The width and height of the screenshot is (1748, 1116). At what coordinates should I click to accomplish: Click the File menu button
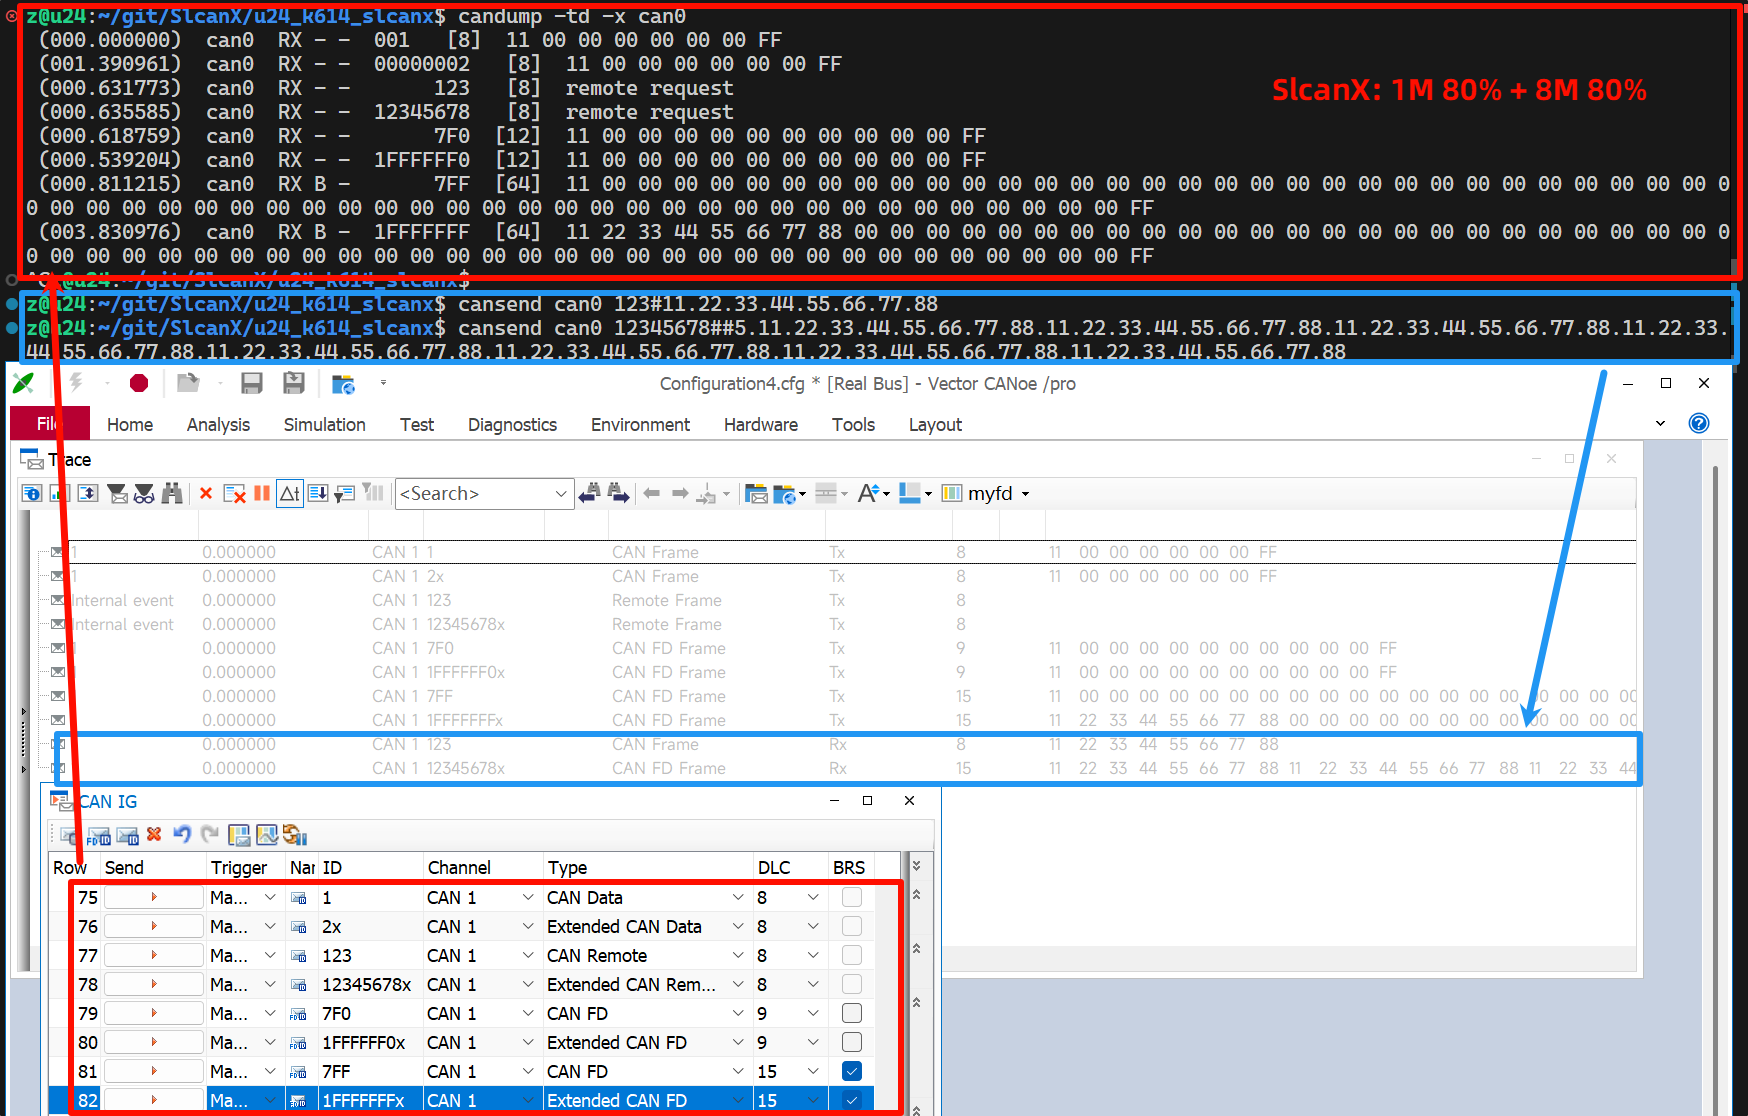49,424
